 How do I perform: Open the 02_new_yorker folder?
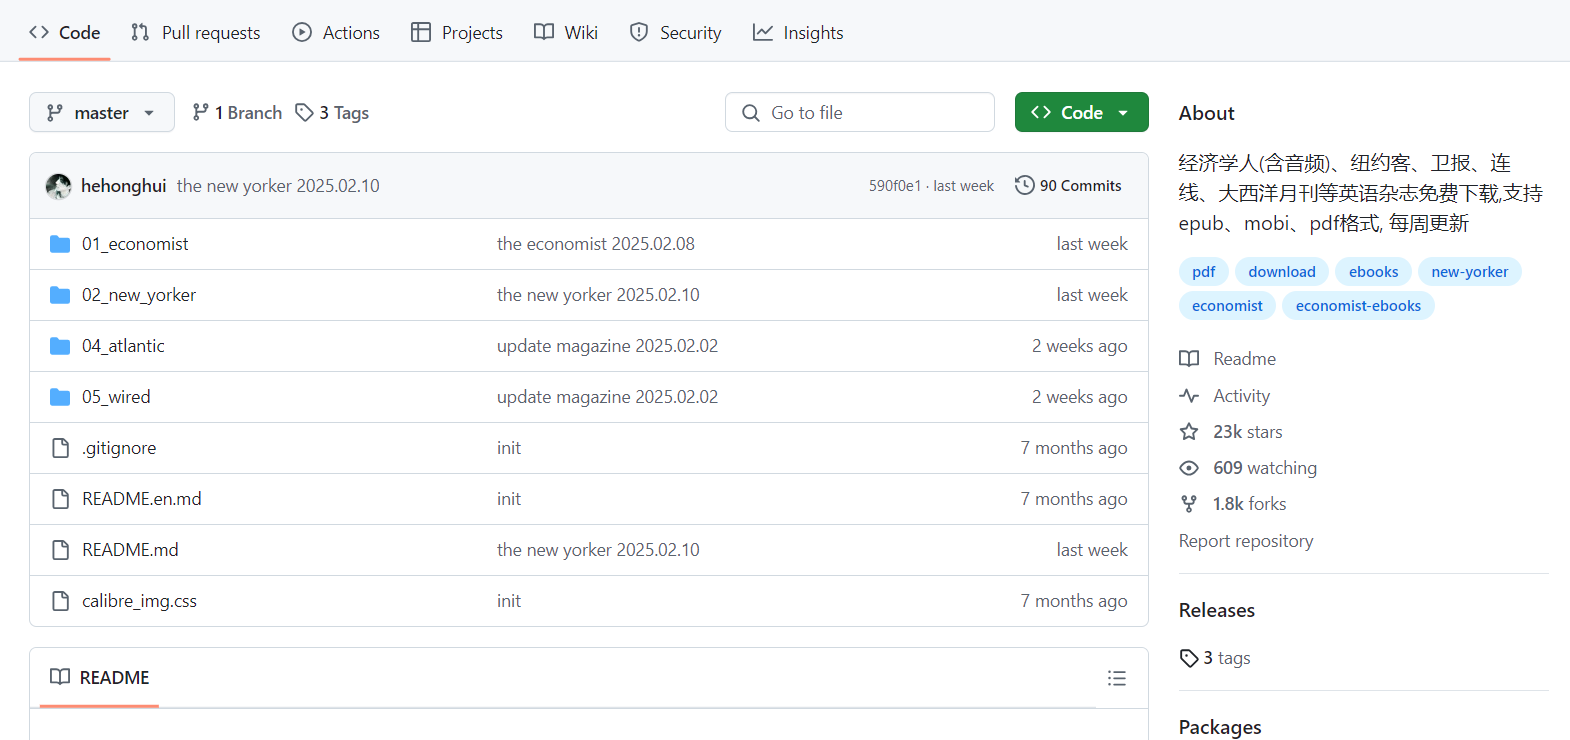[x=139, y=295]
